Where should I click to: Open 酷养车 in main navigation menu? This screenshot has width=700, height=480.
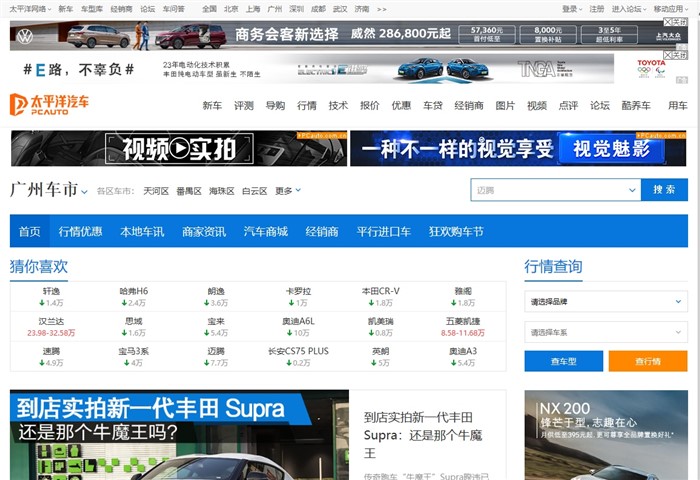tap(636, 105)
